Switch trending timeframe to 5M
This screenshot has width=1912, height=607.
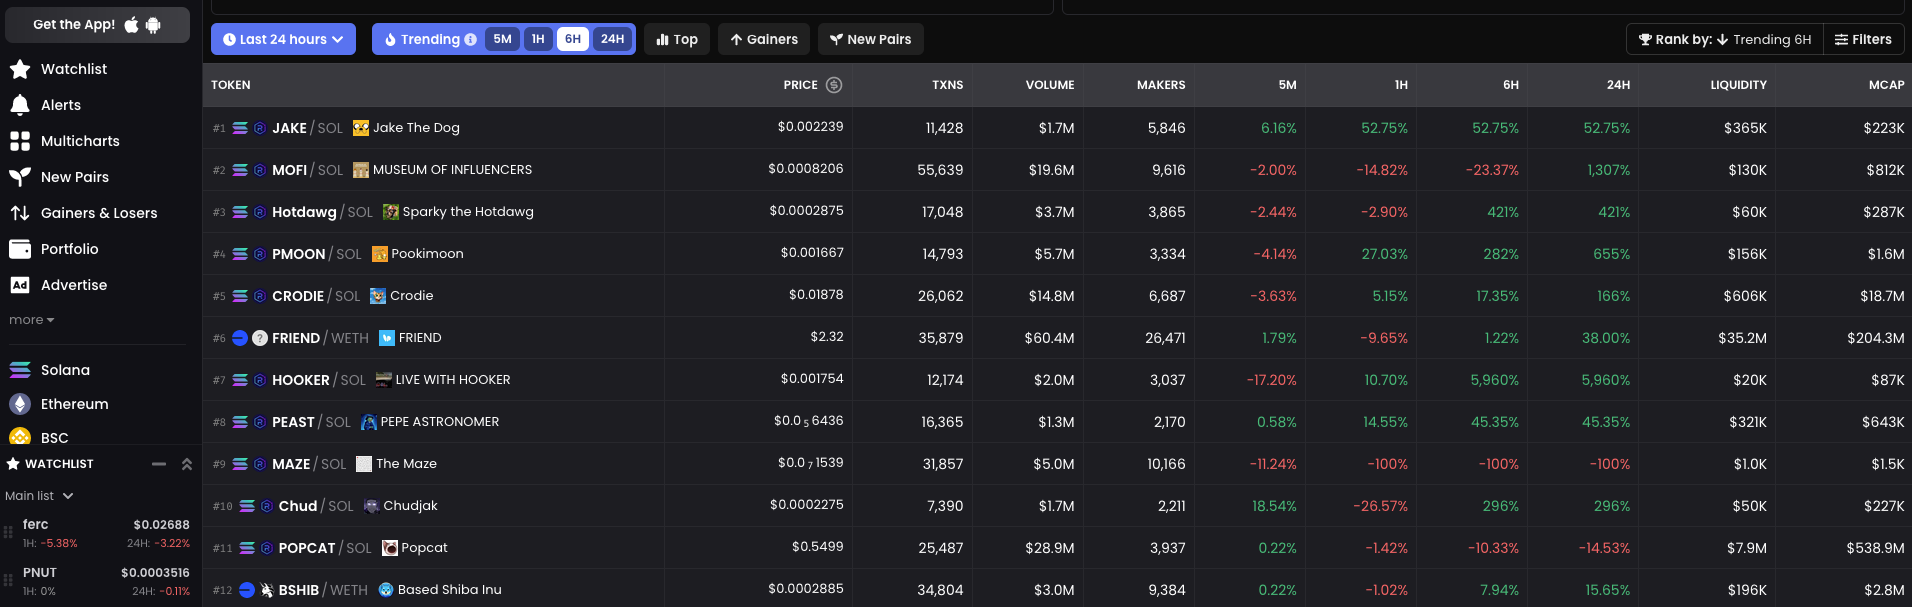point(502,39)
